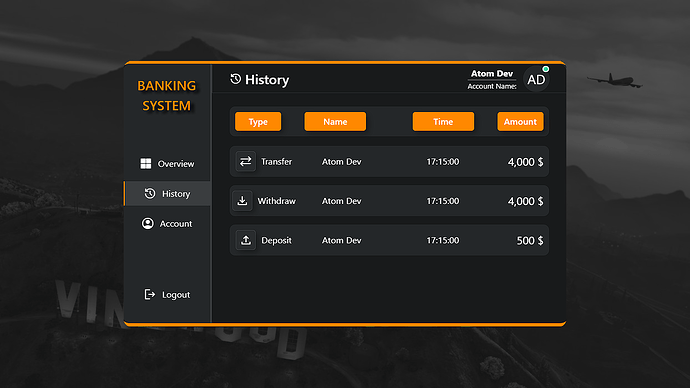Open the Overview menu item

[x=167, y=164]
